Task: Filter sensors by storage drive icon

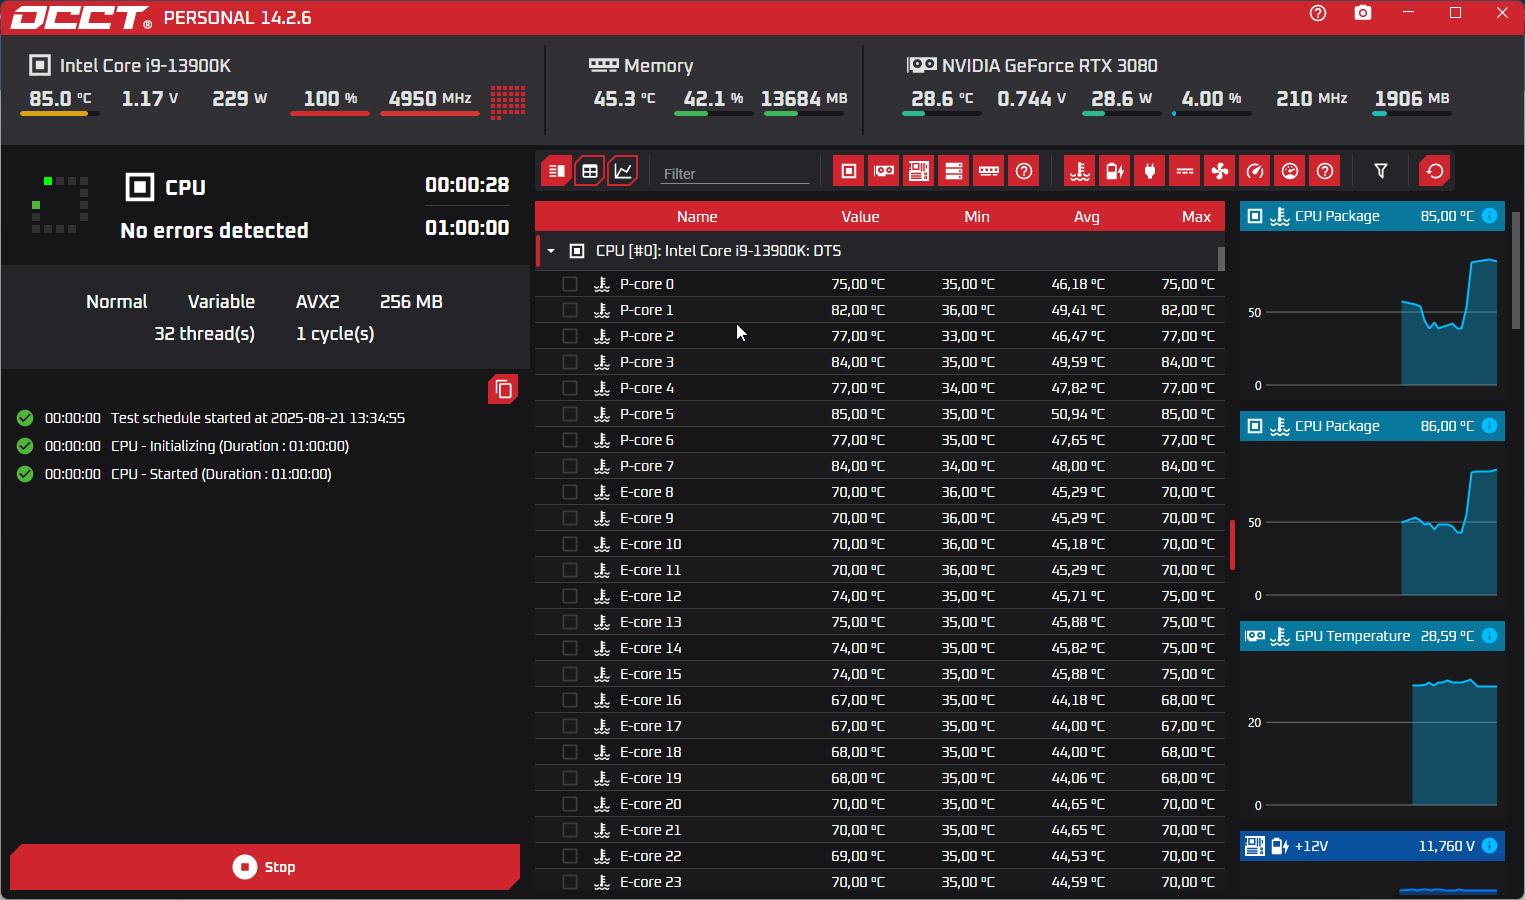Action: click(x=954, y=171)
